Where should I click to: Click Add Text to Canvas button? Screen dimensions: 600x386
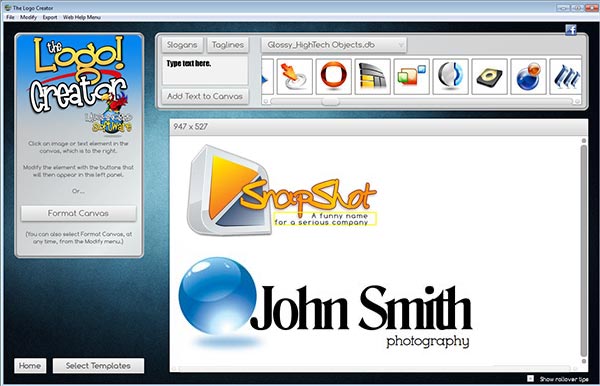[205, 96]
